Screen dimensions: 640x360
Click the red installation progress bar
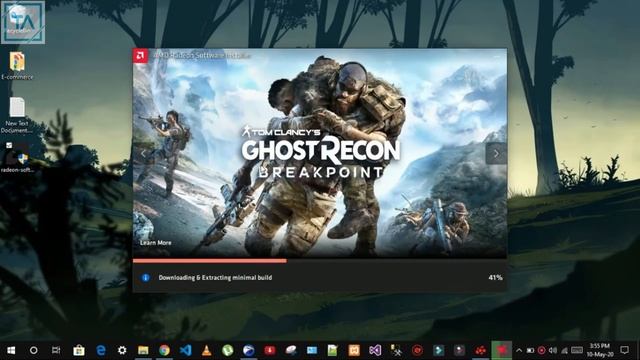click(209, 260)
